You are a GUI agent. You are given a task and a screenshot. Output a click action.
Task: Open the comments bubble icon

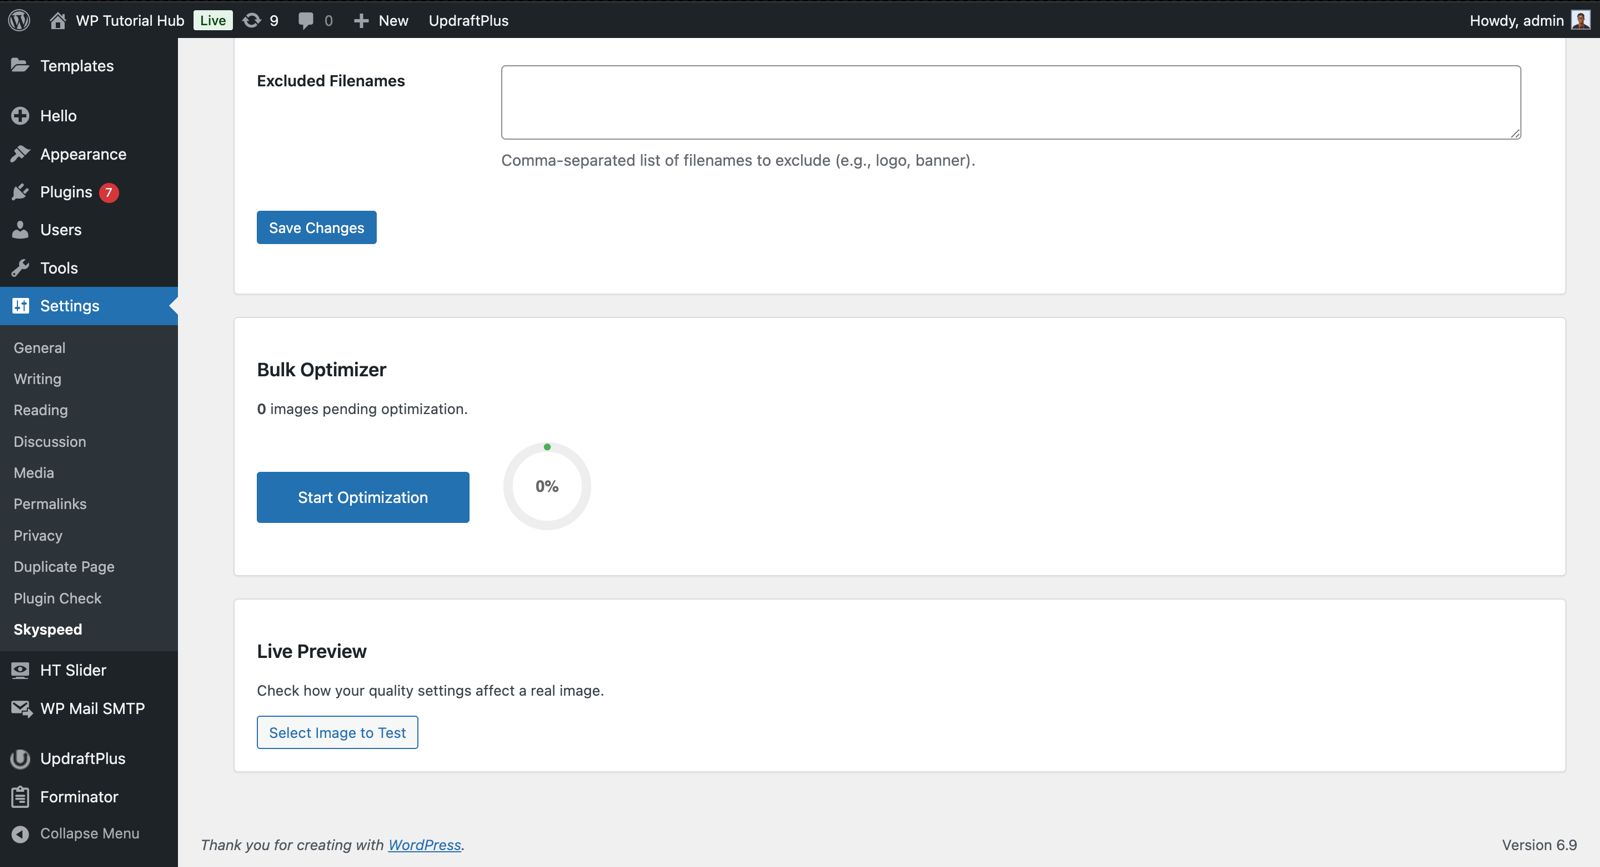point(306,20)
